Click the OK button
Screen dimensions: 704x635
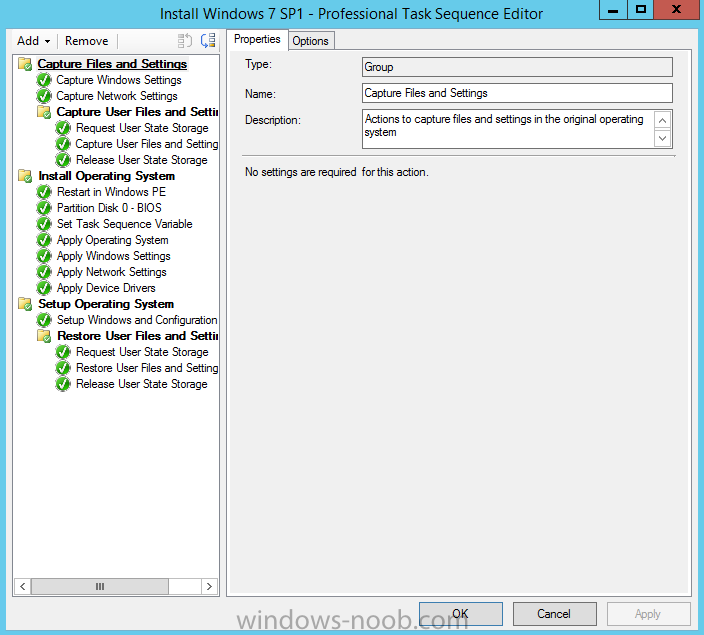[x=461, y=614]
